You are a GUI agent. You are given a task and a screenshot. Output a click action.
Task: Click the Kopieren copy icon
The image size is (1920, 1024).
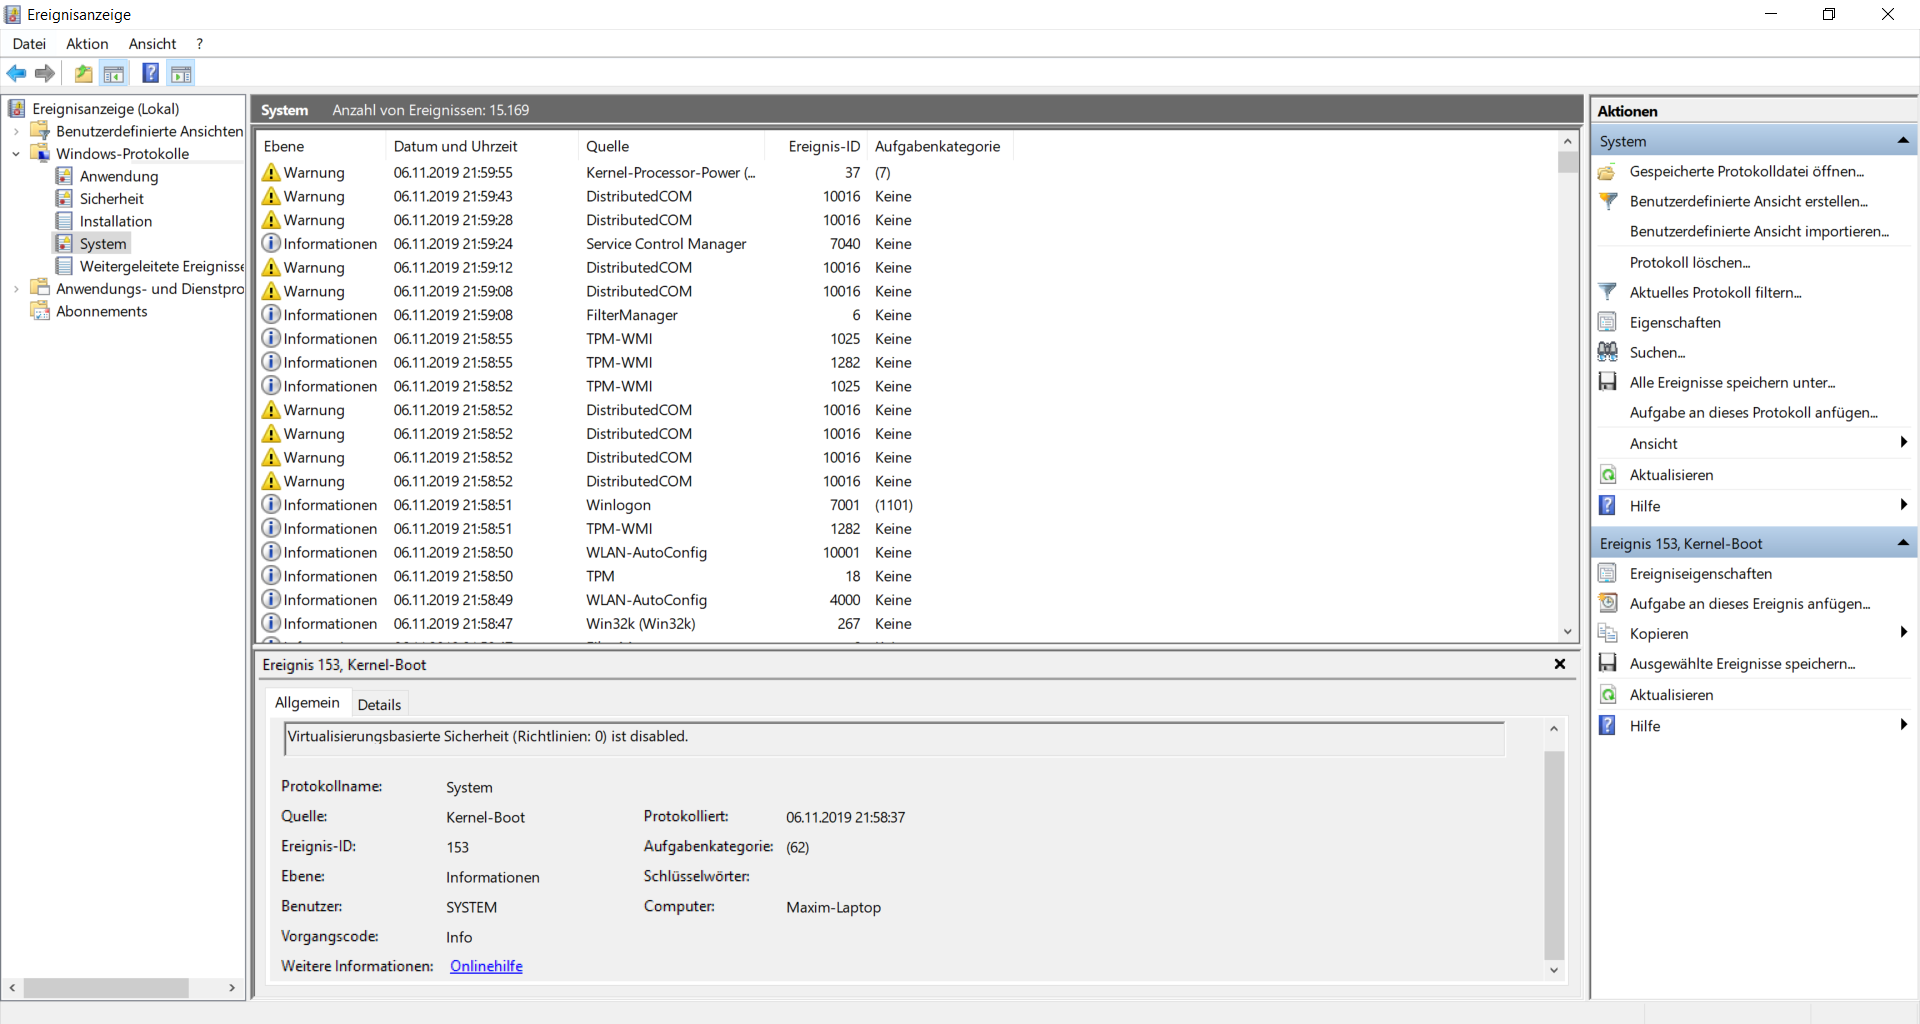click(1608, 633)
